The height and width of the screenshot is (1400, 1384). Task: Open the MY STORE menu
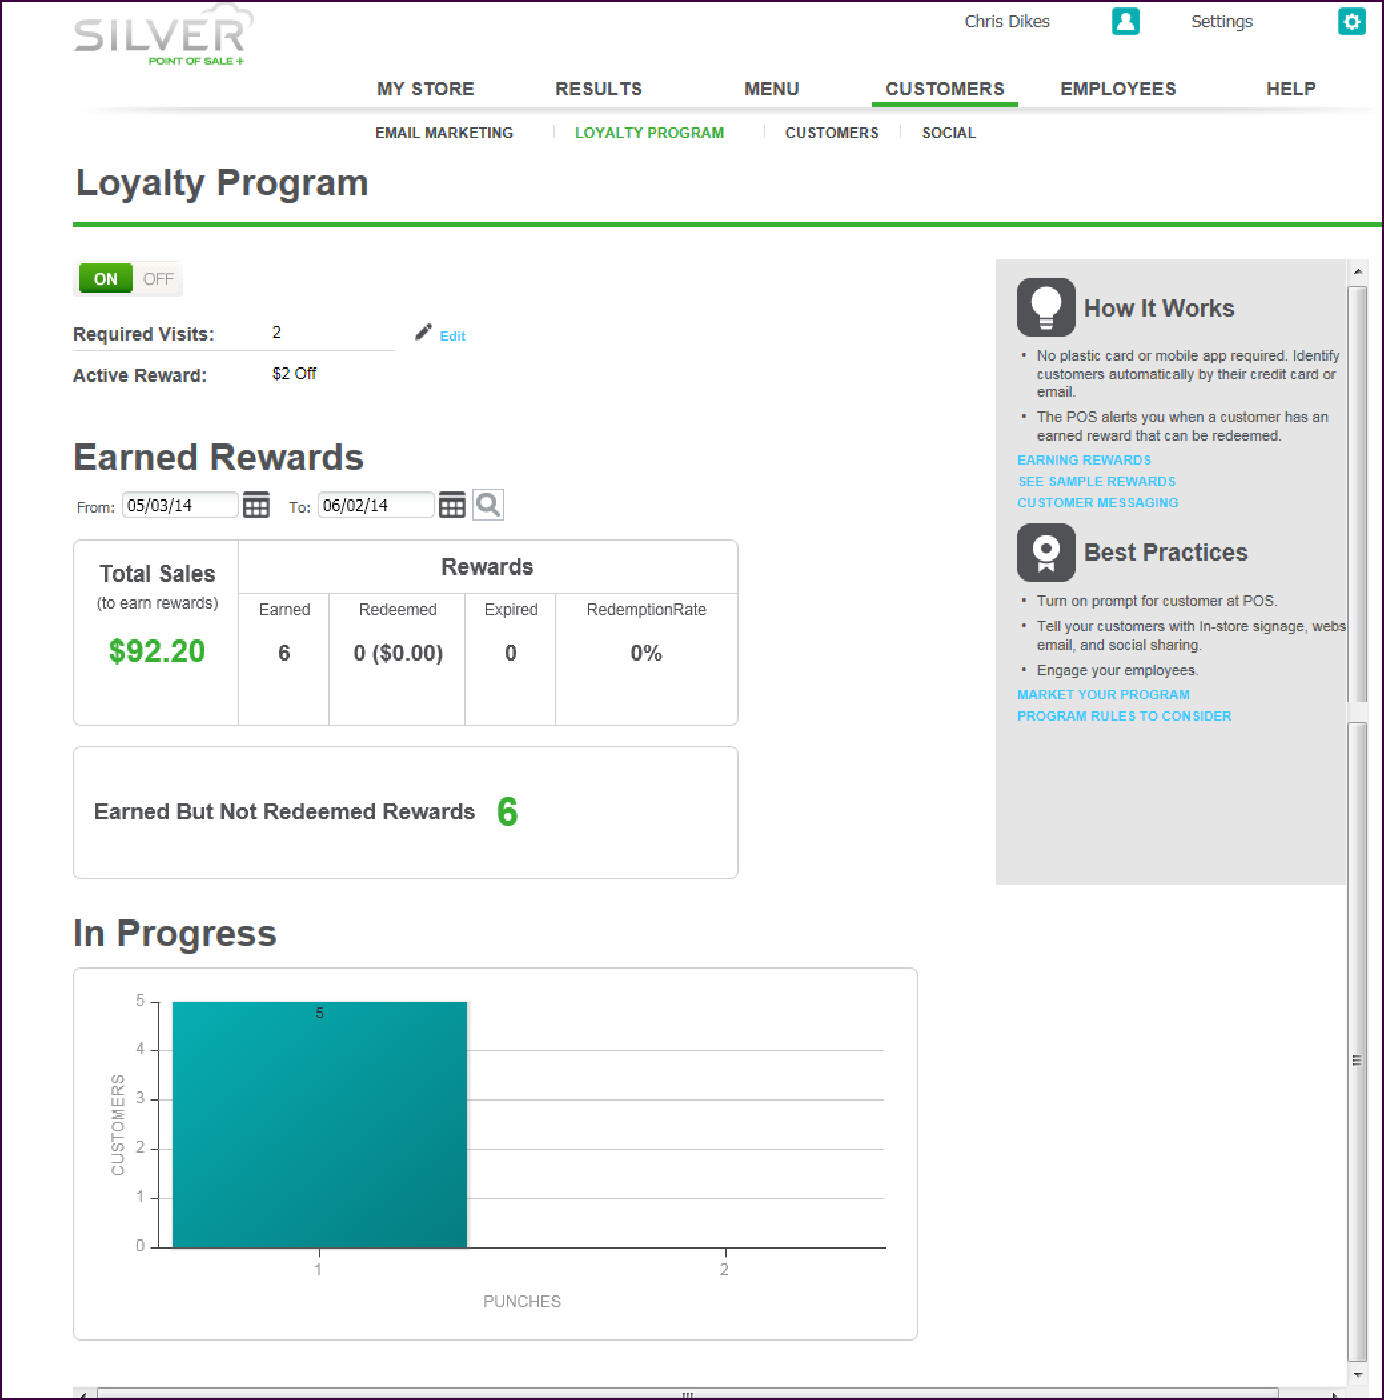tap(426, 89)
